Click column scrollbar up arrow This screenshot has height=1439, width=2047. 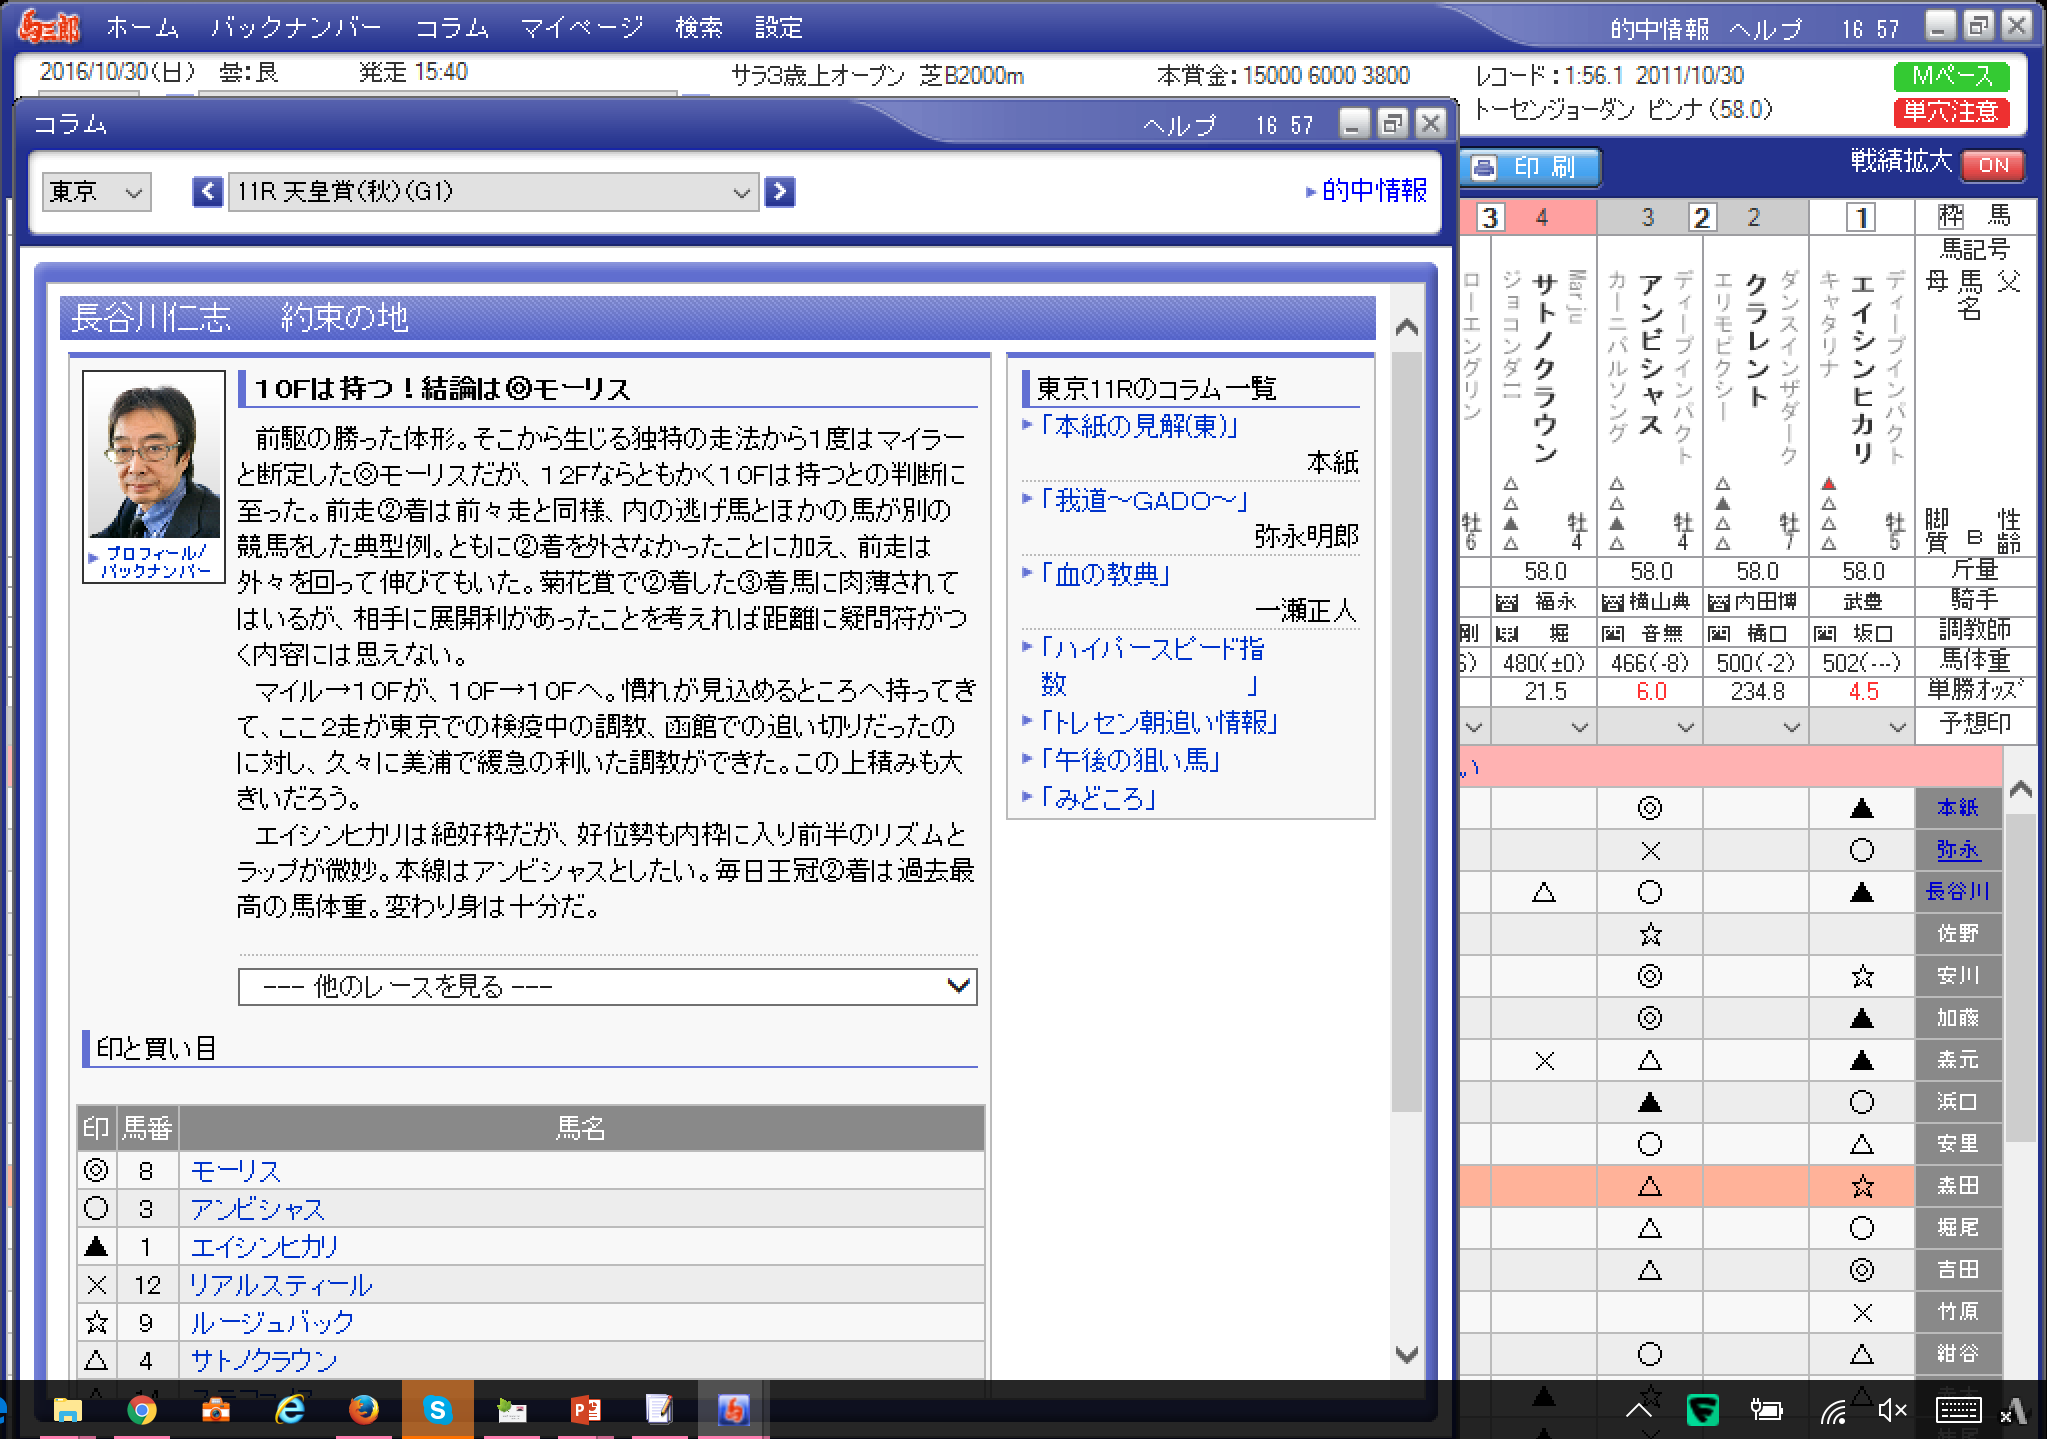(1407, 327)
